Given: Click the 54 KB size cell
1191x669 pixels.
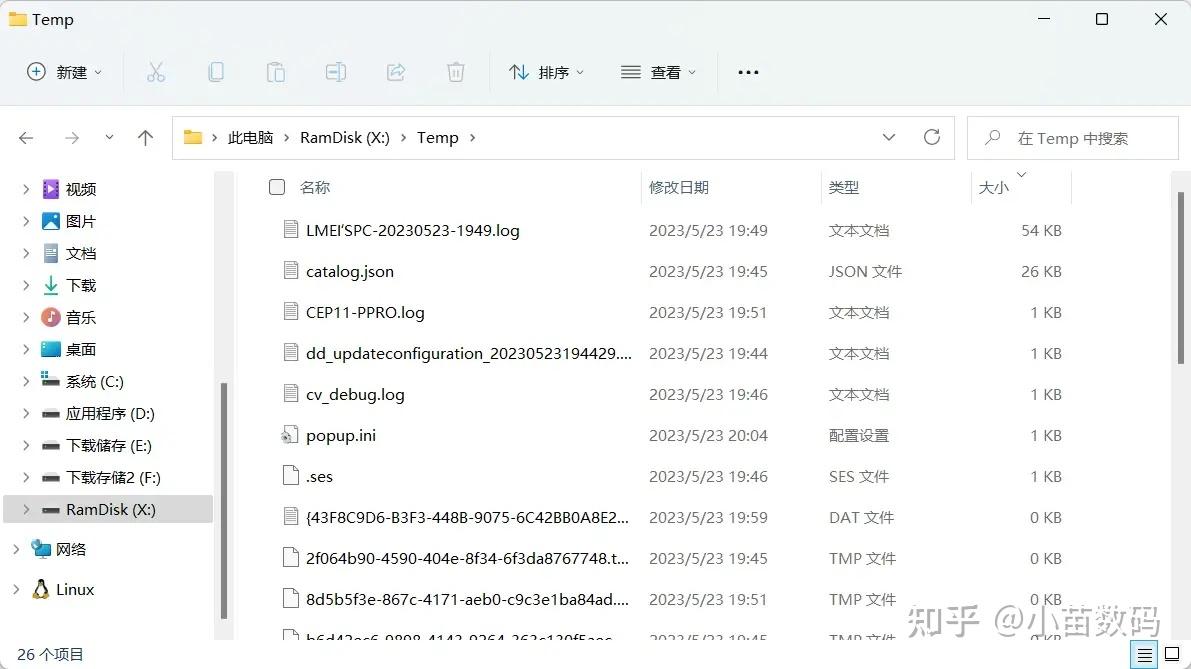Looking at the screenshot, I should tap(1041, 230).
